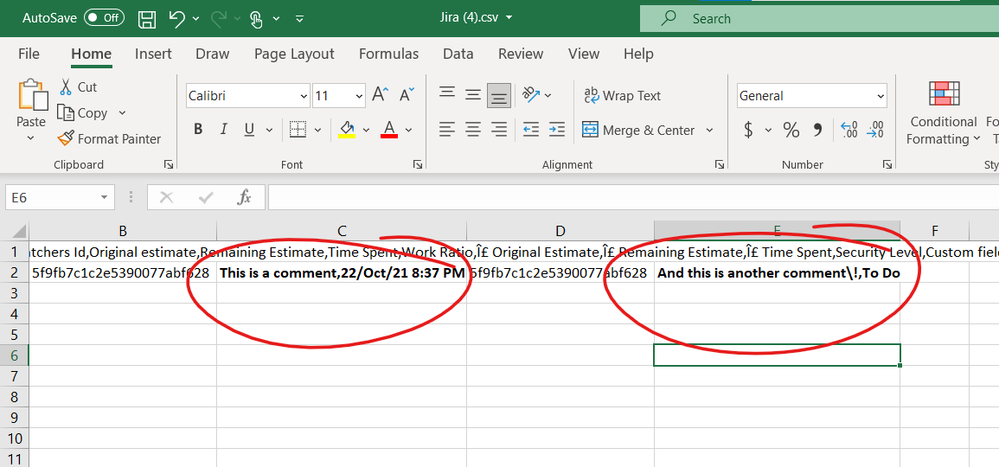This screenshot has width=999, height=467.
Task: Click the Bottom Align icon
Action: (499, 96)
